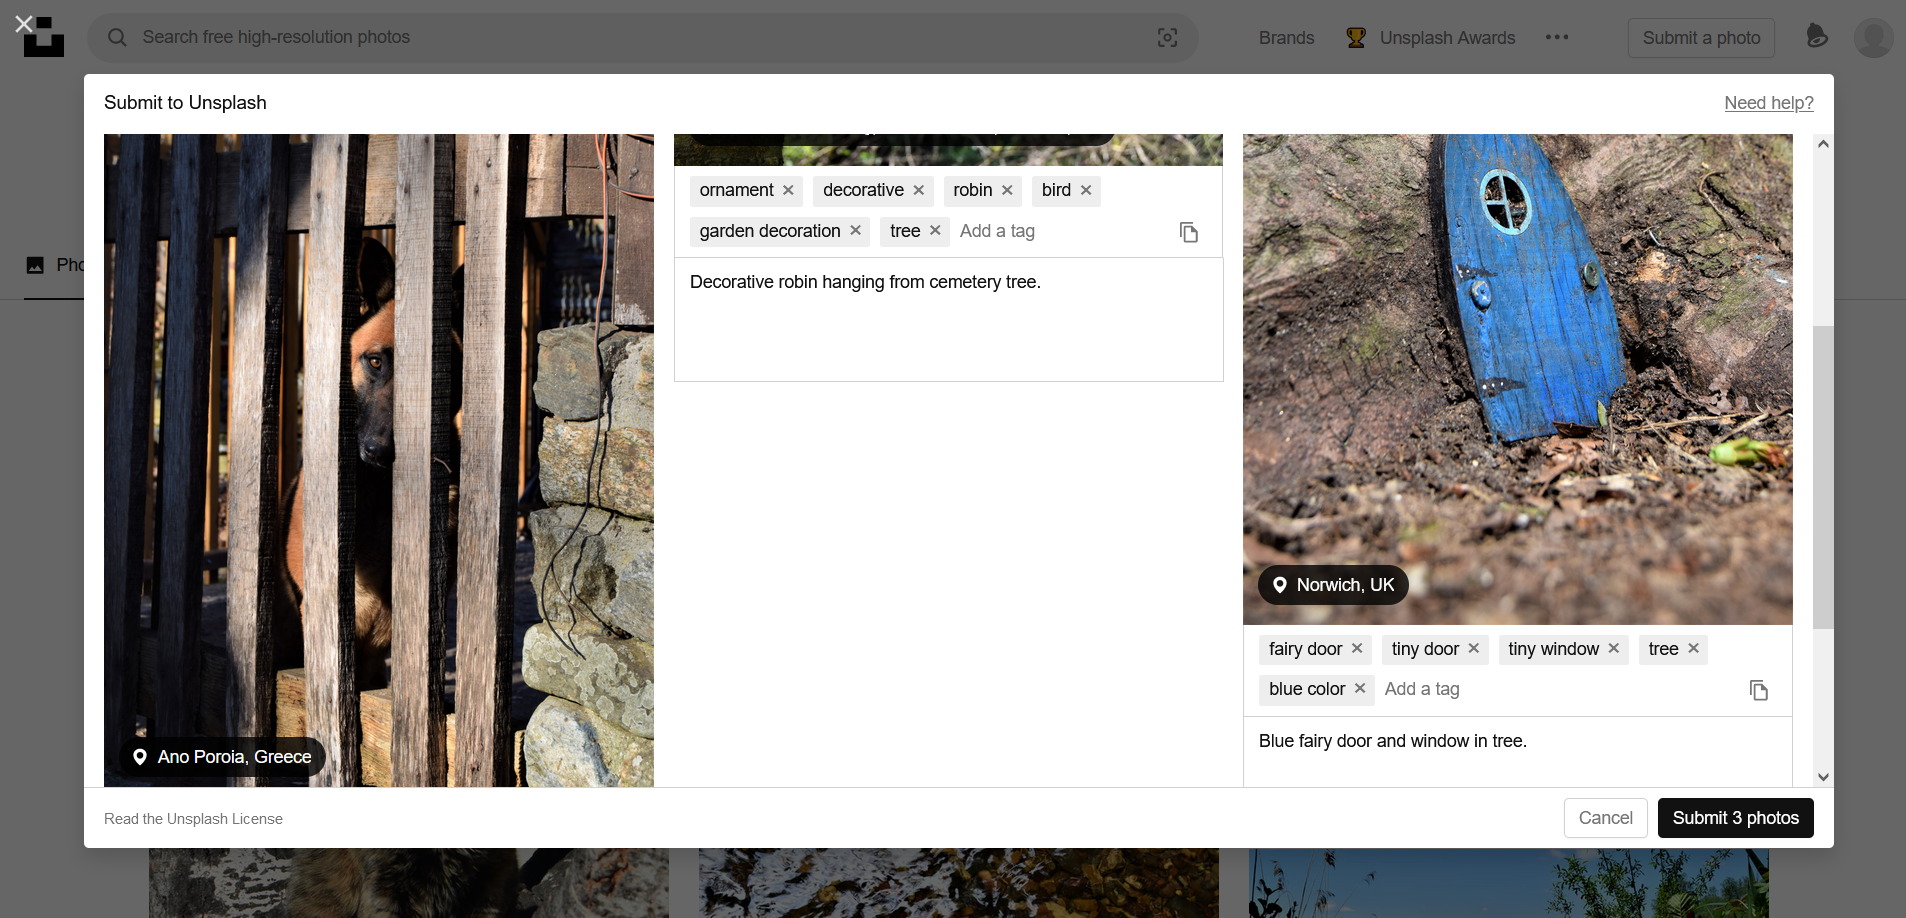Click Submit 3 photos button
Image resolution: width=1906 pixels, height=918 pixels.
coord(1735,818)
